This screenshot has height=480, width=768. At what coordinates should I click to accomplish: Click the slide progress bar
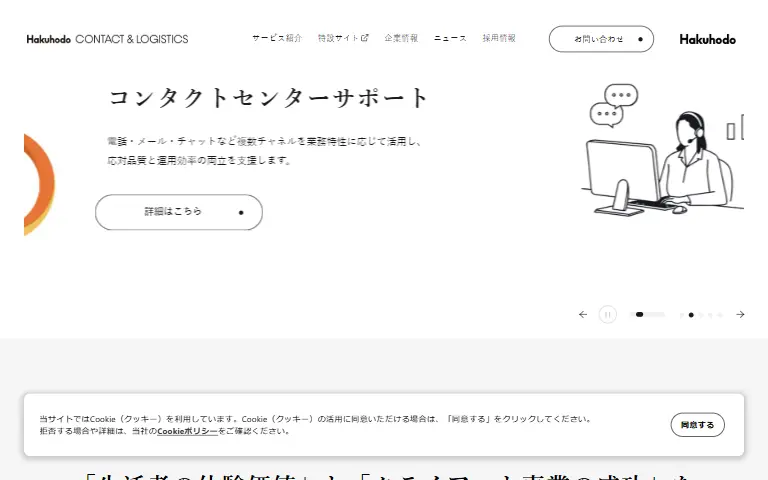click(647, 314)
